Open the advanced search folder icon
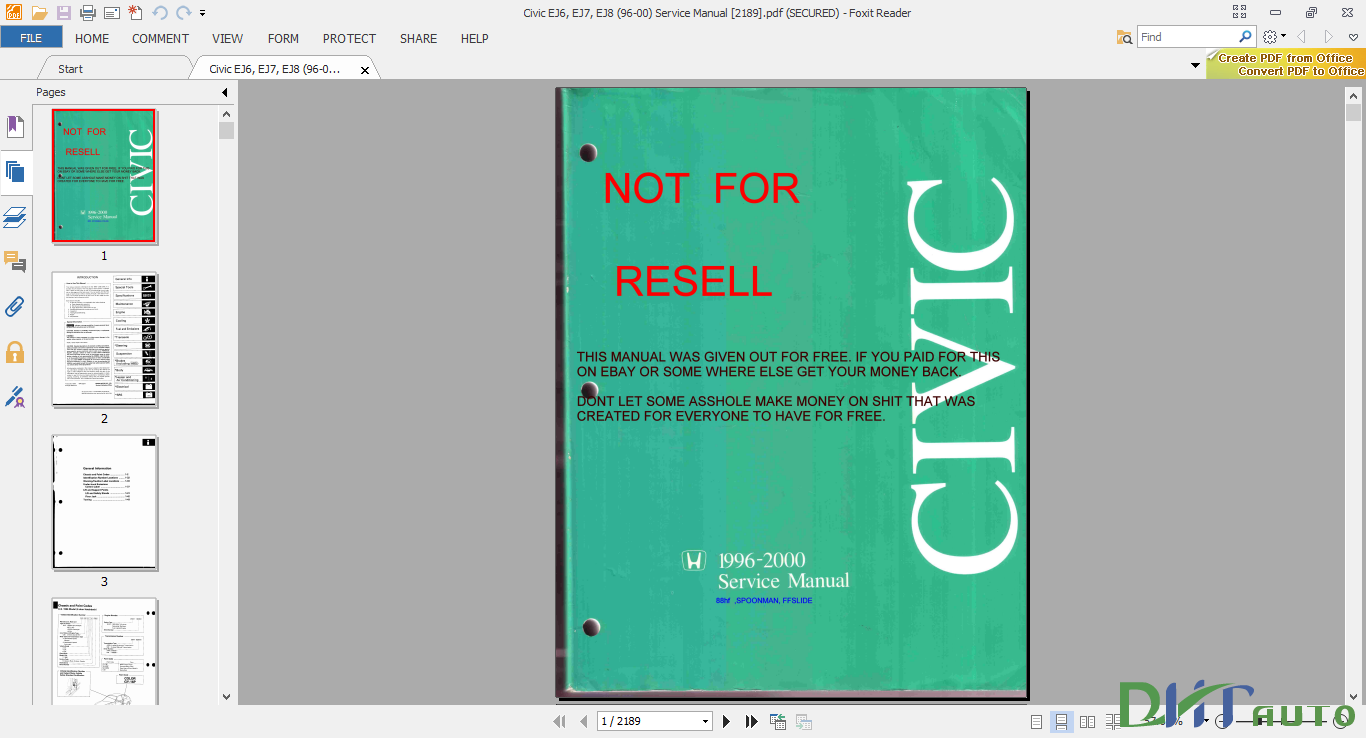The height and width of the screenshot is (738, 1366). [x=1125, y=37]
